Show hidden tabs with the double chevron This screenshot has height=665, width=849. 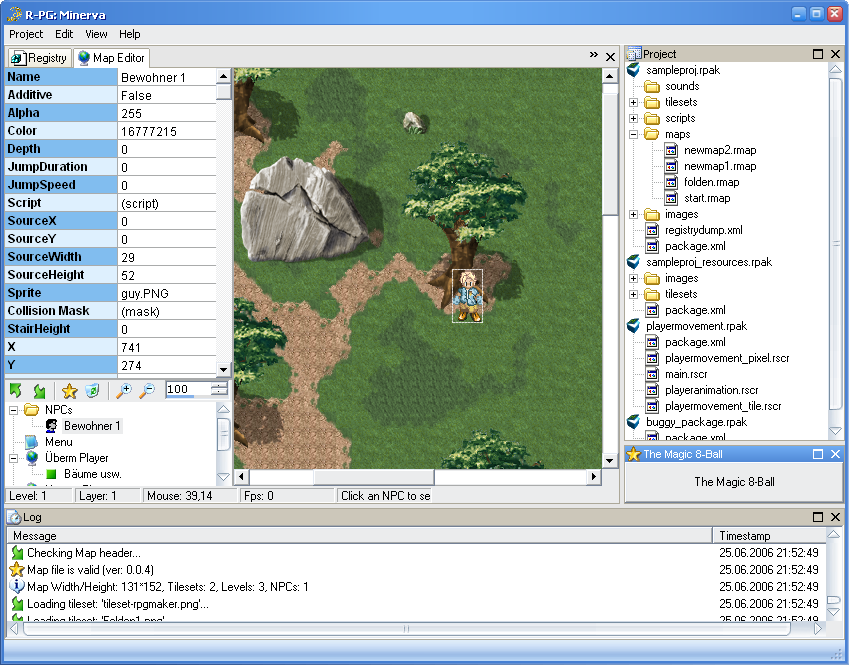(x=593, y=55)
